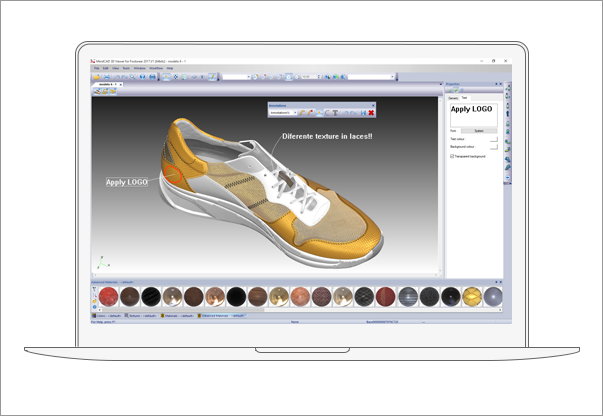Click the third shoe icon under the model tab
Screen dimensions: 603x416
(x=113, y=91)
